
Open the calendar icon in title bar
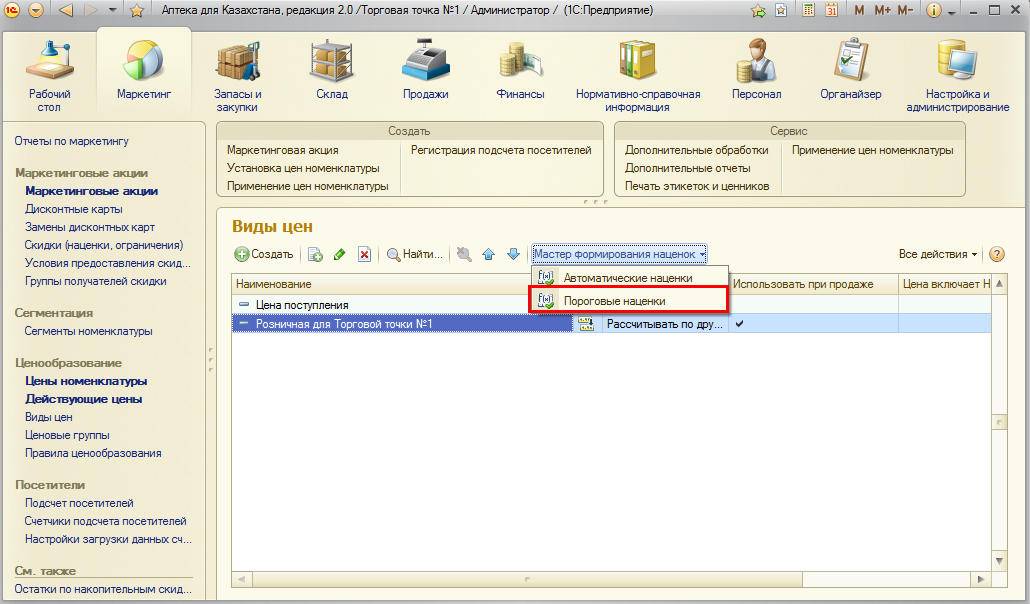coord(830,10)
